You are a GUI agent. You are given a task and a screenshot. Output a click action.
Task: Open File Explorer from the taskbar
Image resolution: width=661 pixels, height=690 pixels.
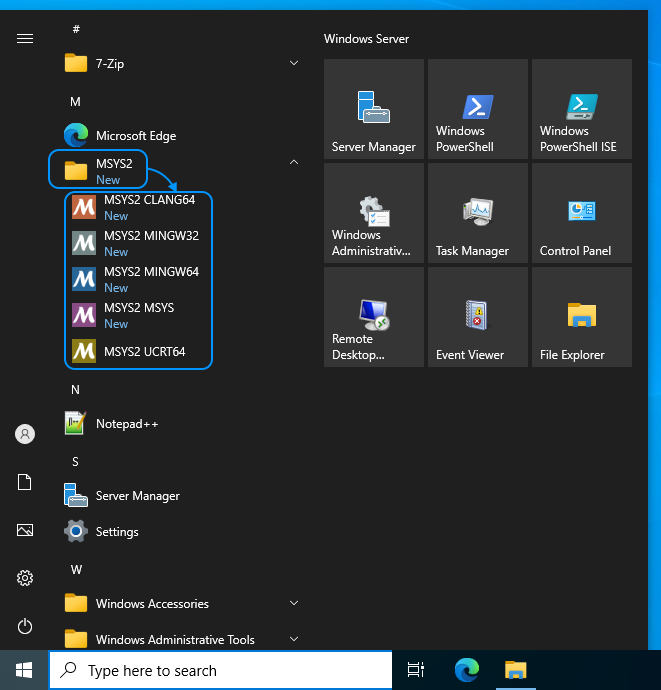click(515, 670)
